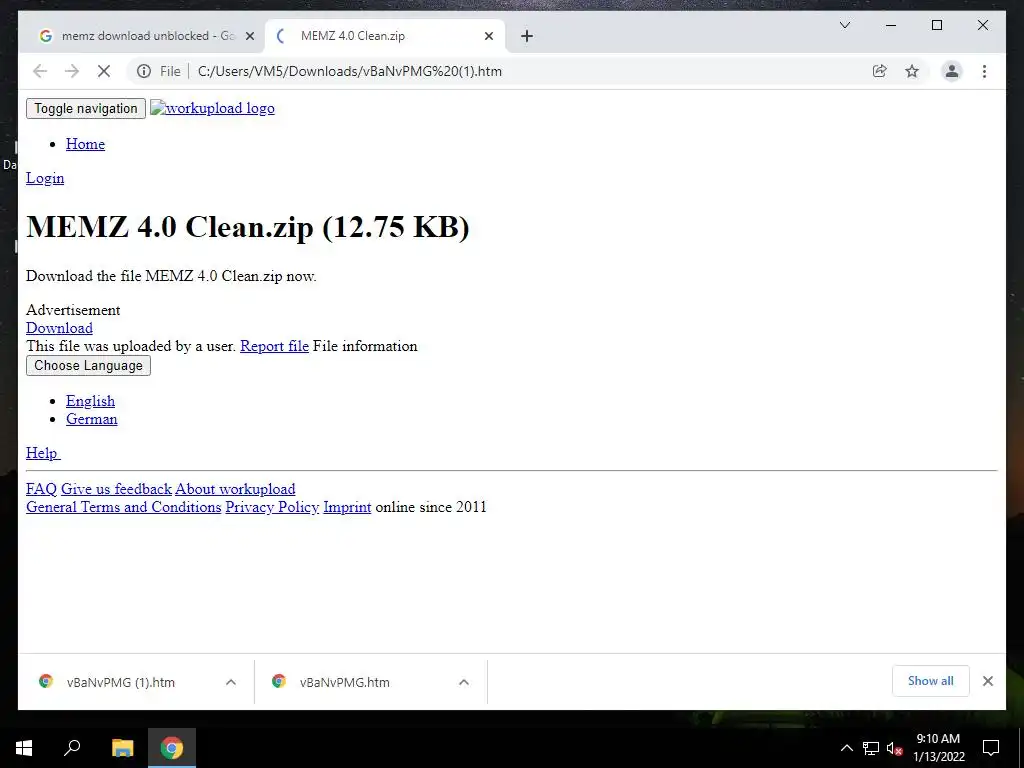Click the Choose Language button

[88, 366]
